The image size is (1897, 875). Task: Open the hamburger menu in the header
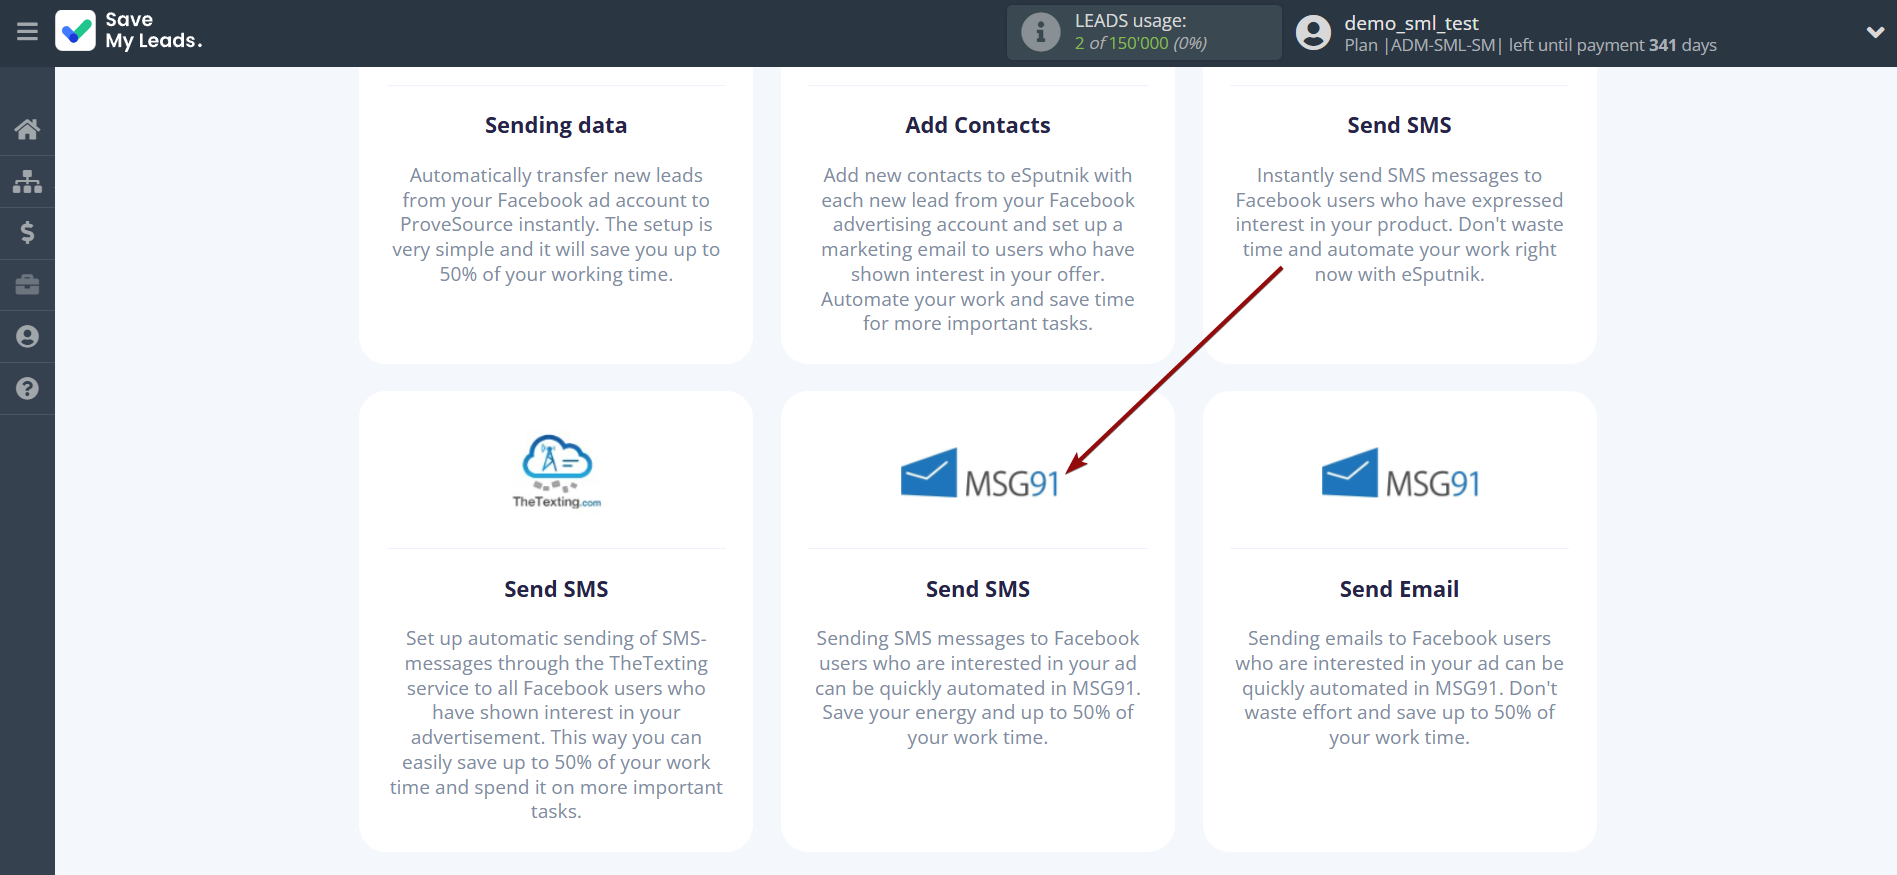tap(27, 32)
